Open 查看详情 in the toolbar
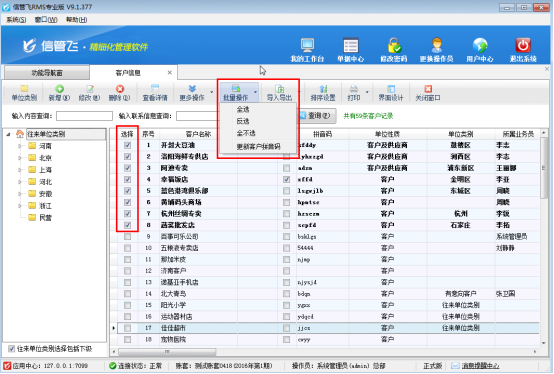This screenshot has width=554, height=374. pos(155,93)
